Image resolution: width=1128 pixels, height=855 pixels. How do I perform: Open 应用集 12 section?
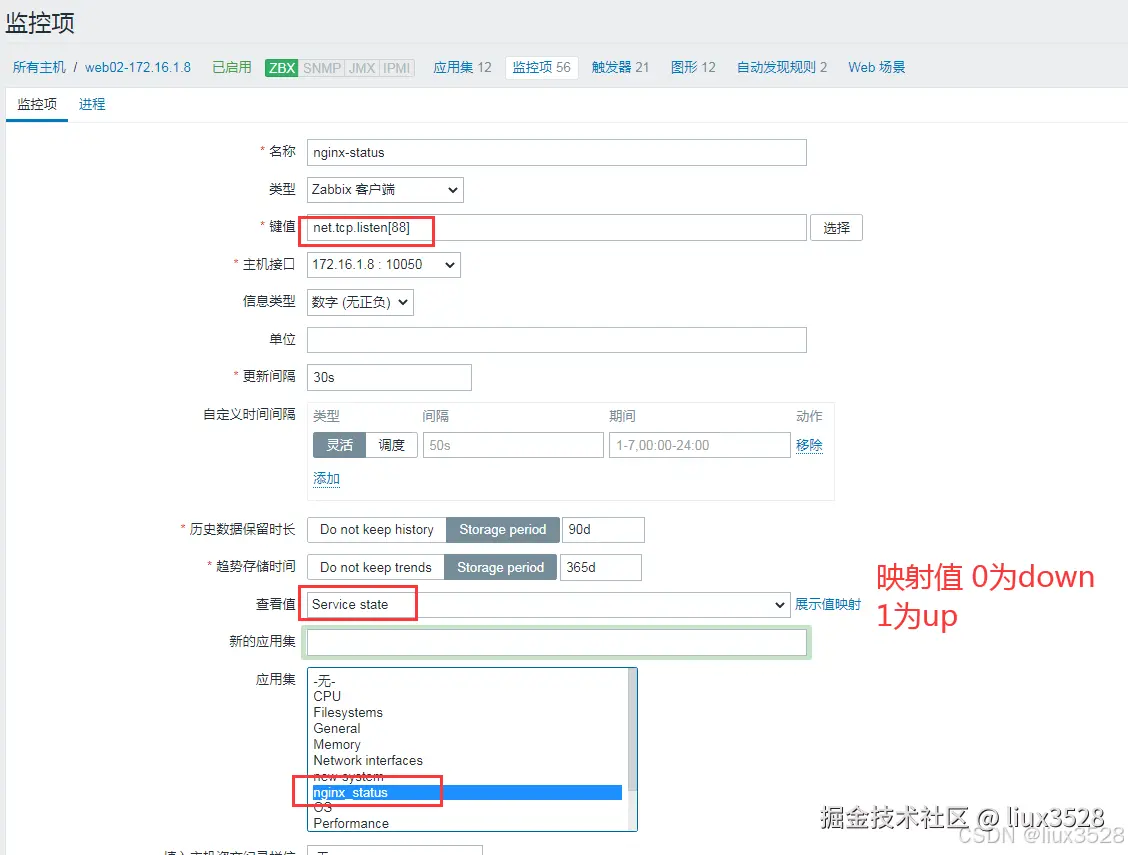pyautogui.click(x=462, y=67)
